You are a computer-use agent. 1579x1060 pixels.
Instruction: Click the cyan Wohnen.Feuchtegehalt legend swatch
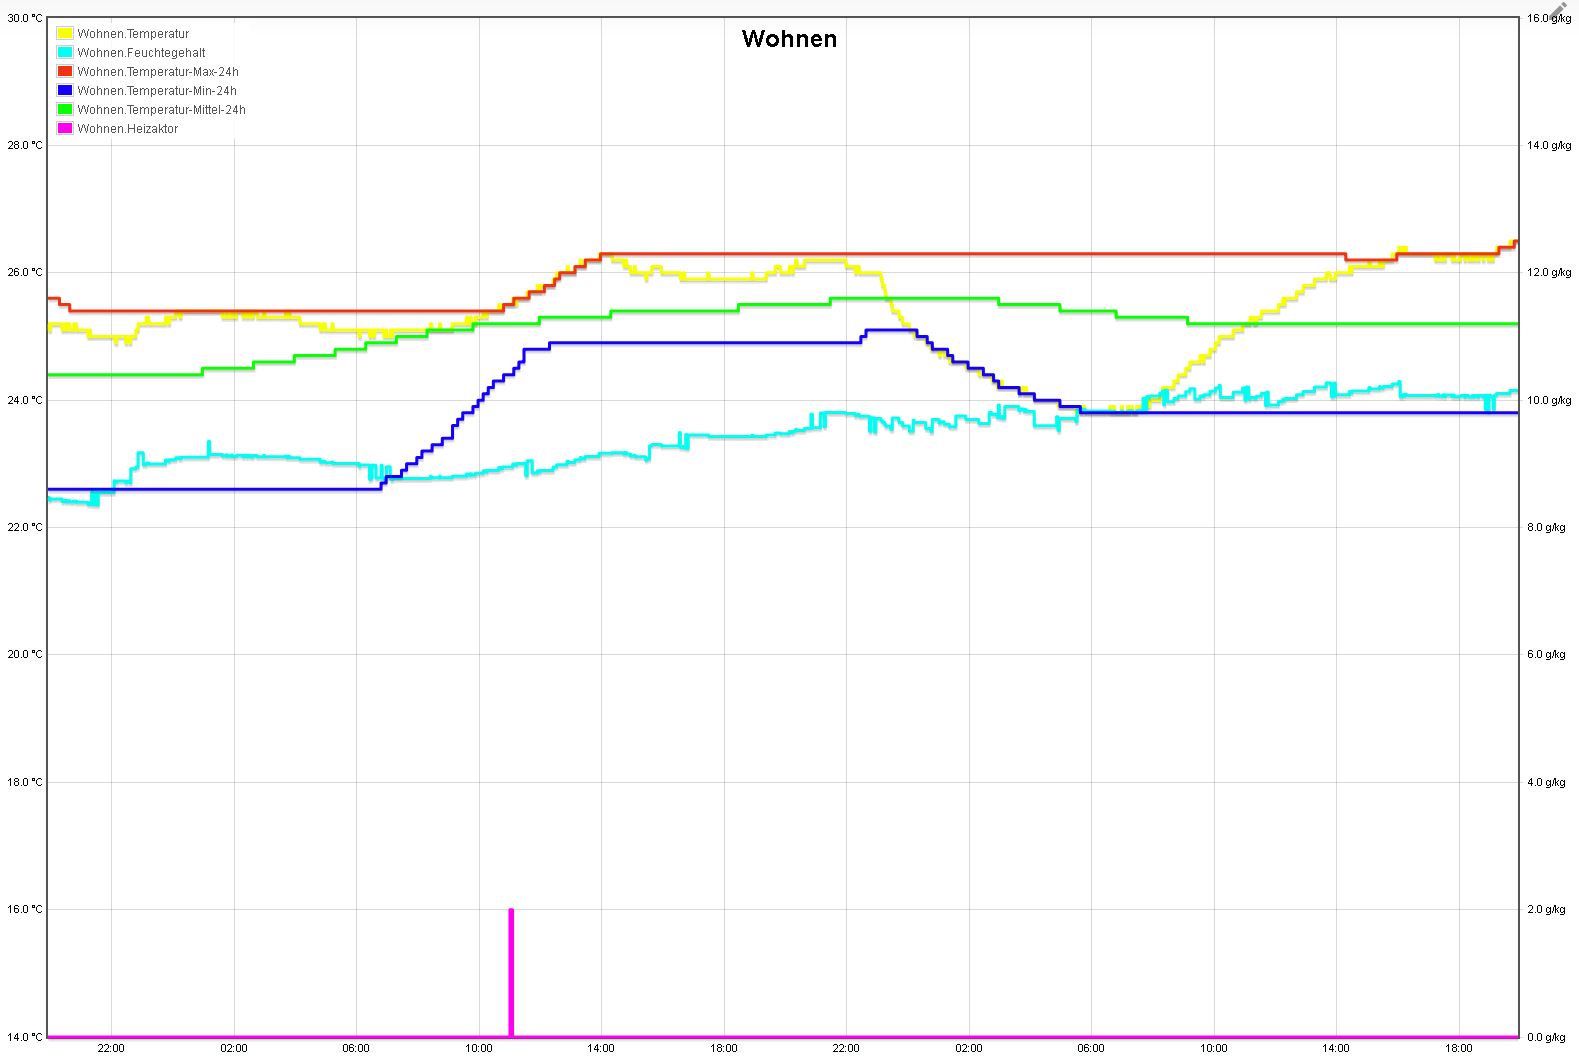pyautogui.click(x=65, y=53)
